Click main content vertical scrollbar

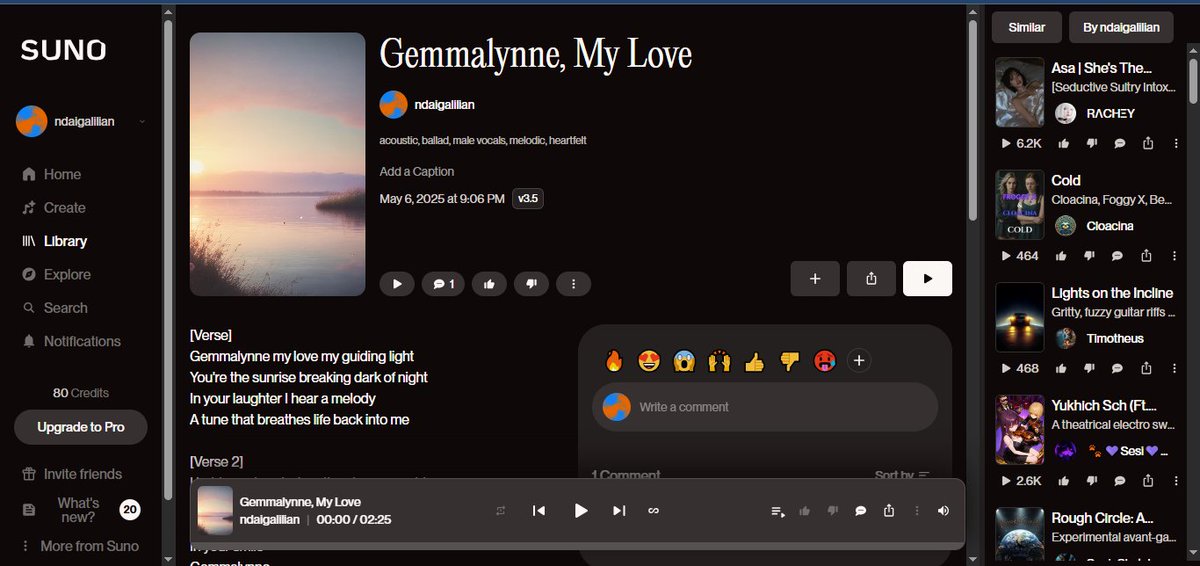point(972,120)
